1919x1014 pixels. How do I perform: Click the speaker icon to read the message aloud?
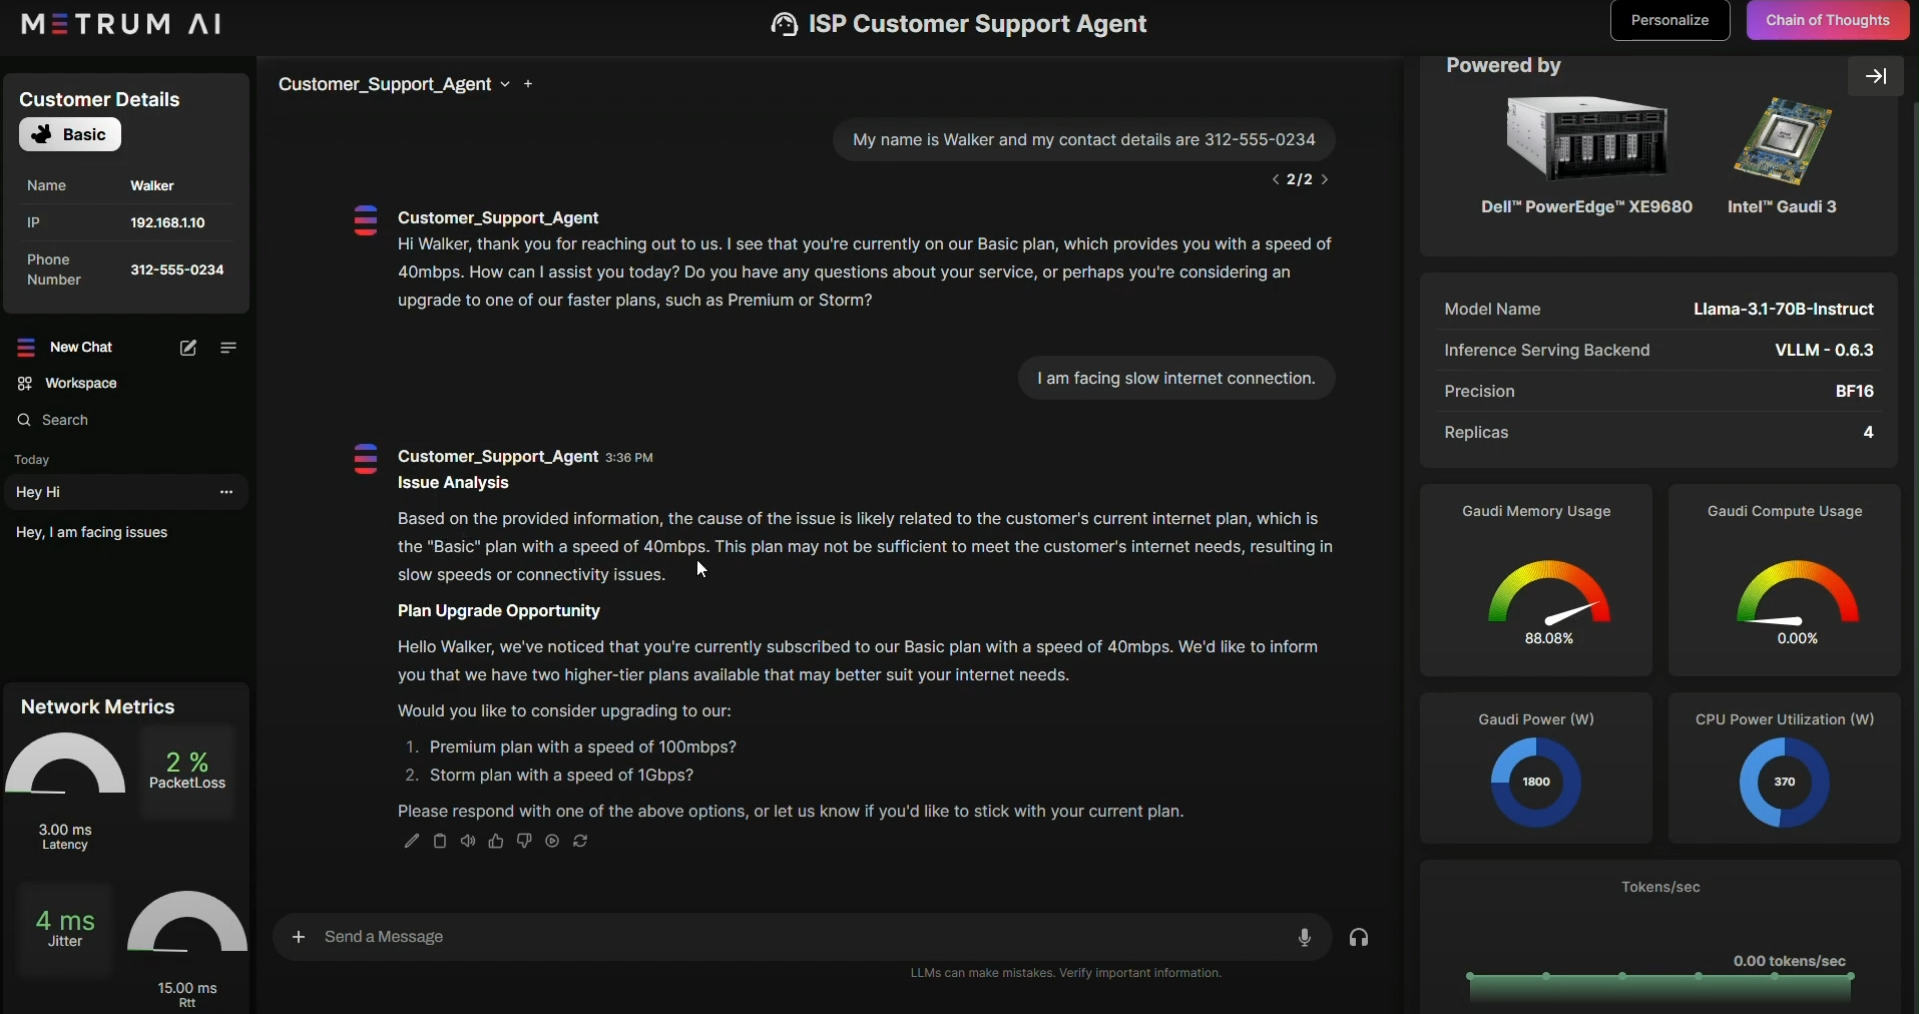[468, 841]
